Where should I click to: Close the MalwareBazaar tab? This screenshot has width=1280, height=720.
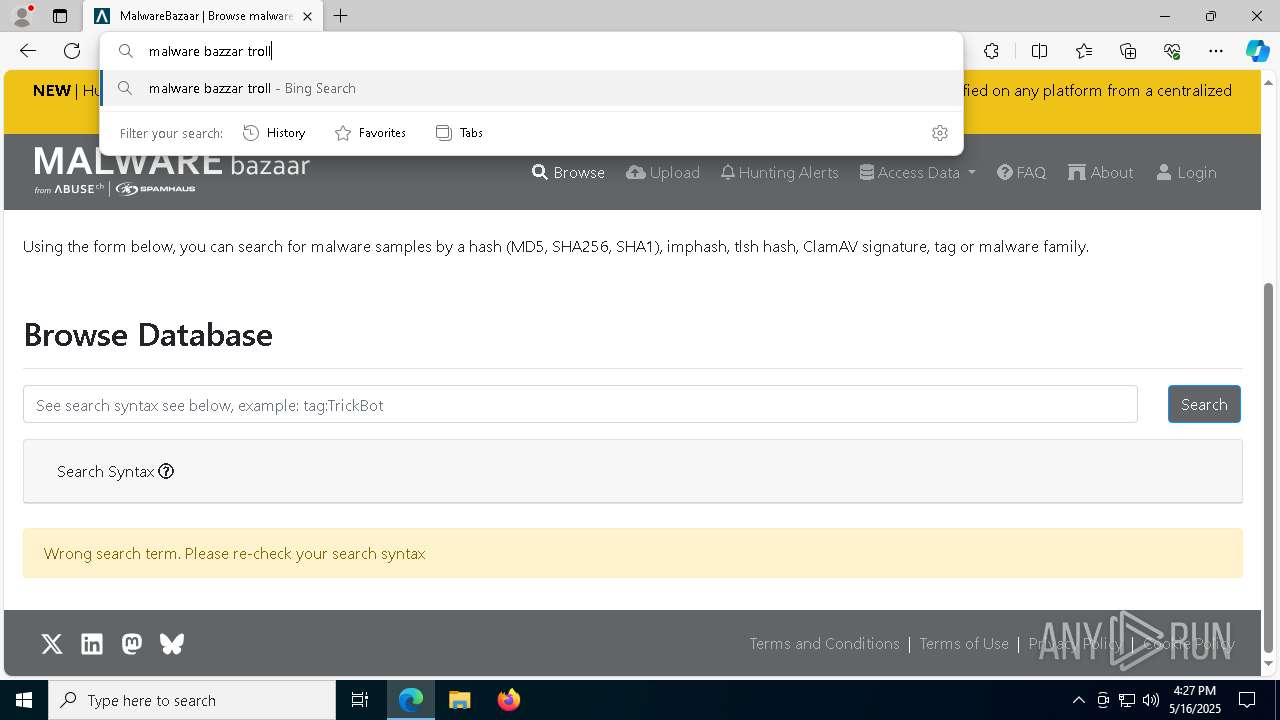click(307, 16)
